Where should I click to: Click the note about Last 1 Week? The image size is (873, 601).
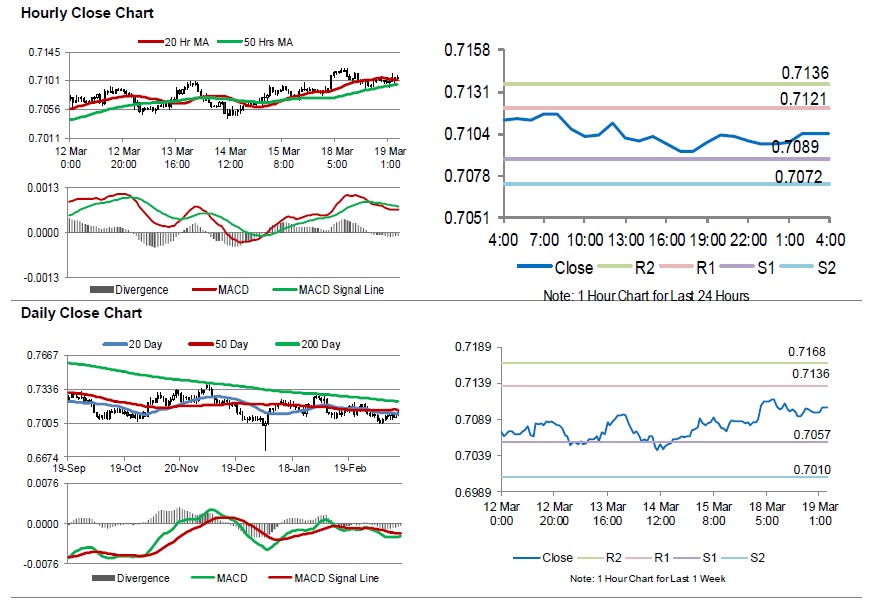tap(646, 580)
